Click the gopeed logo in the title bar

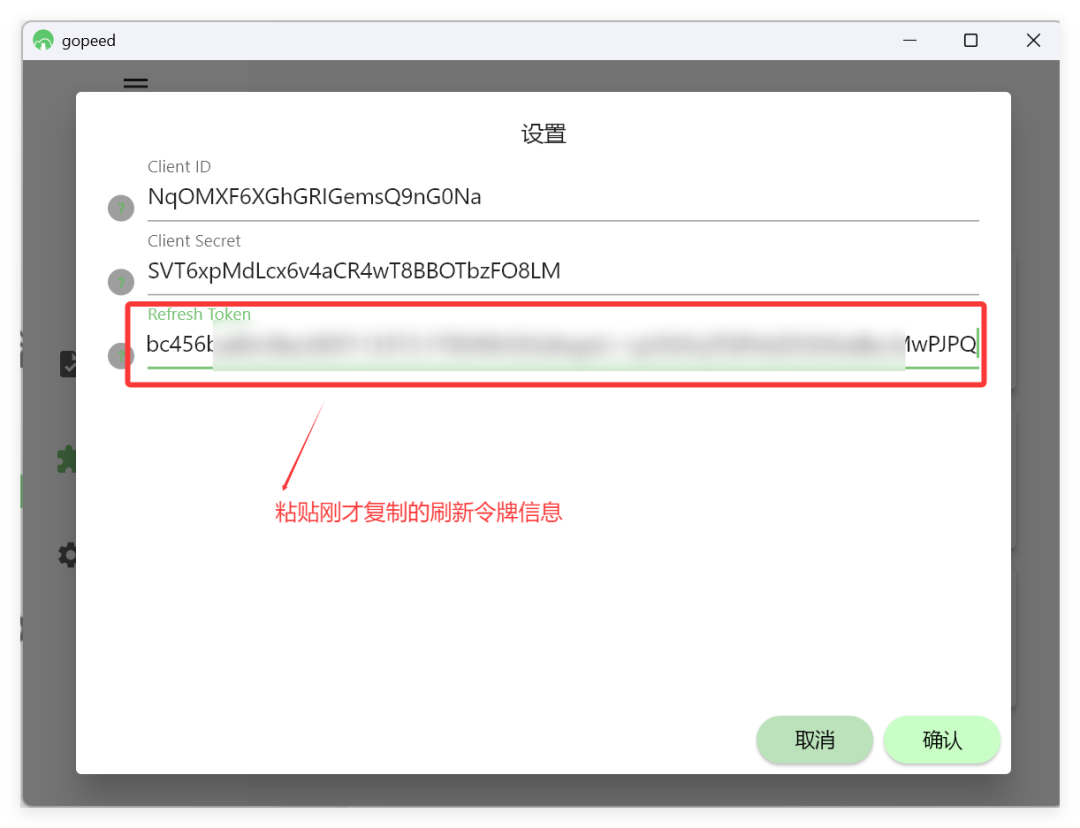(x=43, y=40)
